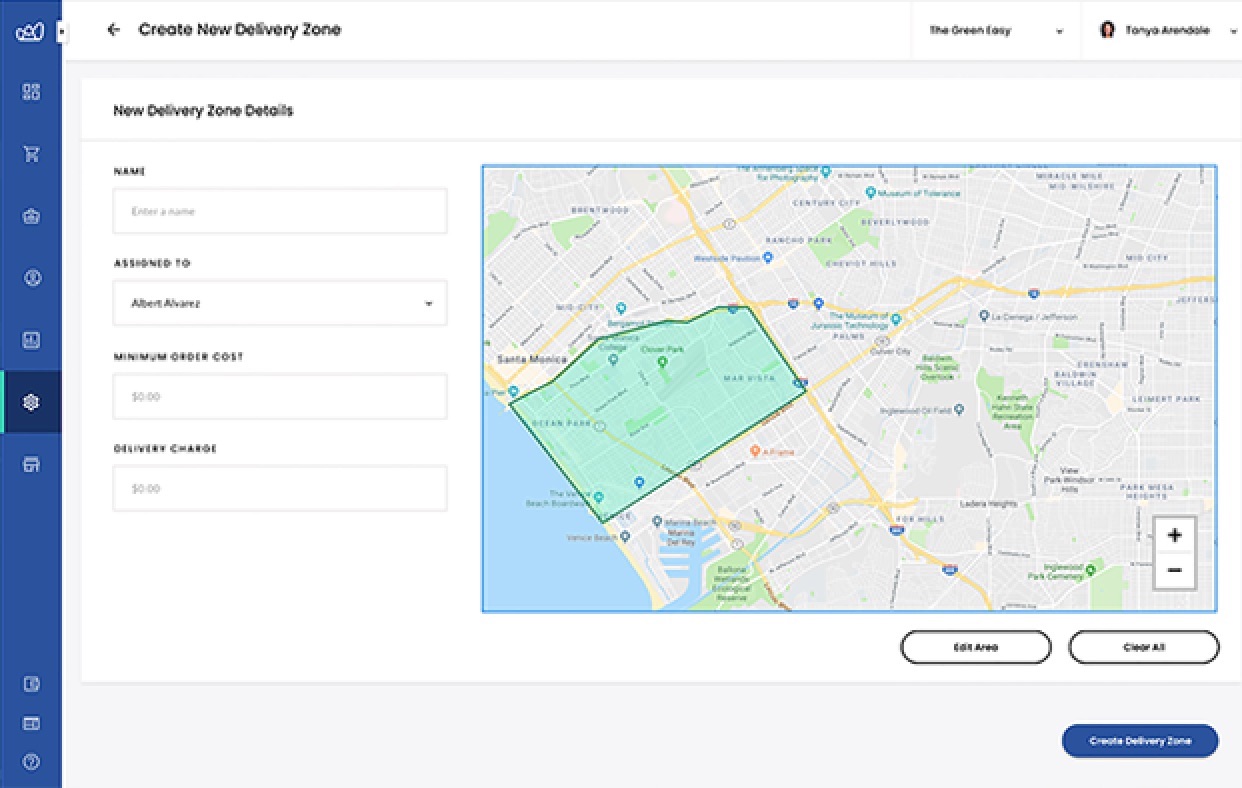Image resolution: width=1242 pixels, height=788 pixels.
Task: Click the Edit Area button
Action: click(975, 647)
